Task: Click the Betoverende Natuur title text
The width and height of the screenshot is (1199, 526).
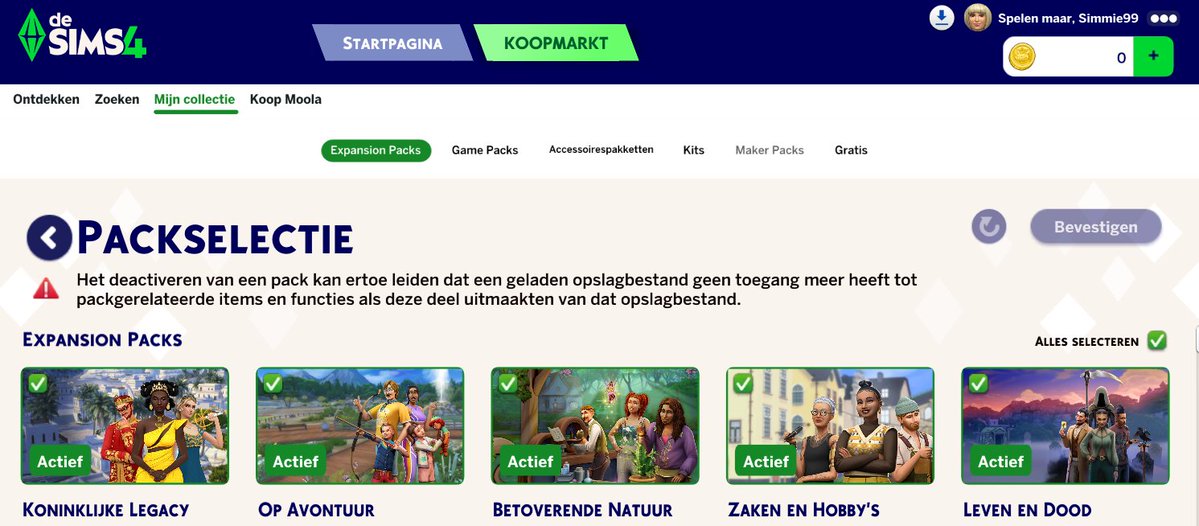Action: click(x=583, y=510)
